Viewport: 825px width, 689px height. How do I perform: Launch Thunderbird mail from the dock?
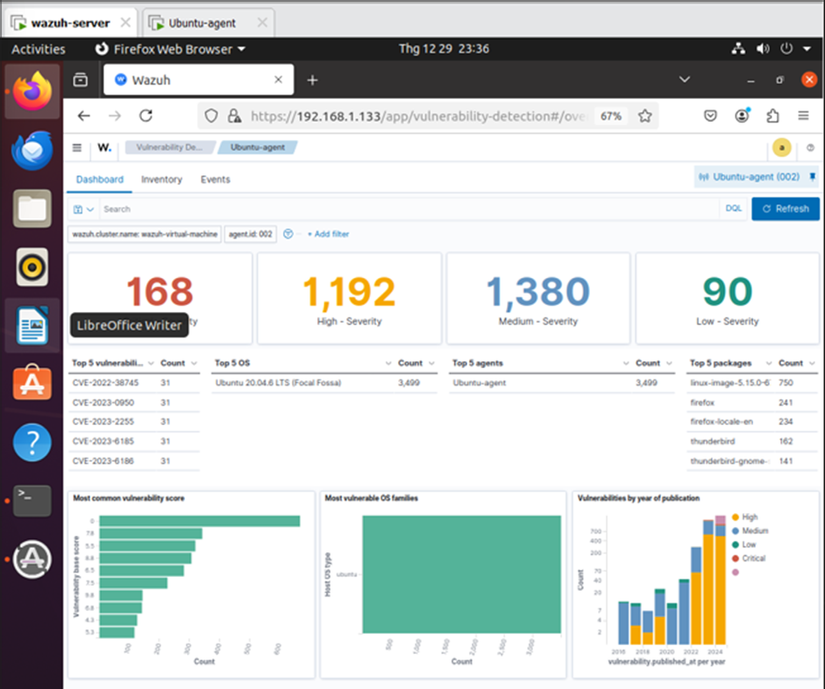32,150
